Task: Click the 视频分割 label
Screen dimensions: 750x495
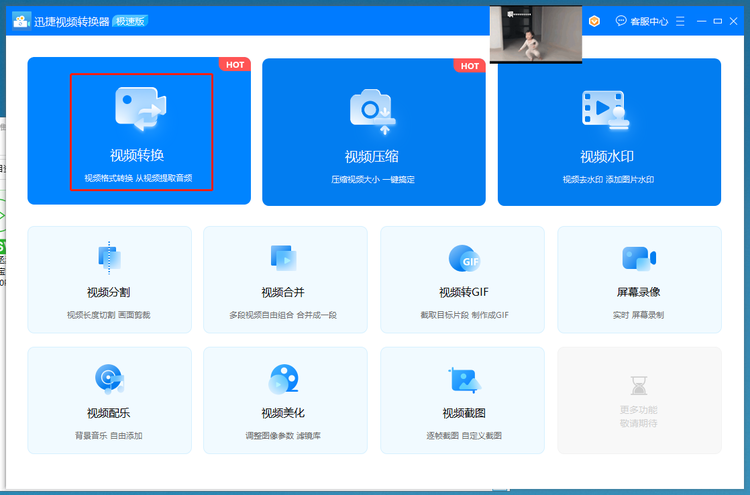Action: (x=109, y=292)
